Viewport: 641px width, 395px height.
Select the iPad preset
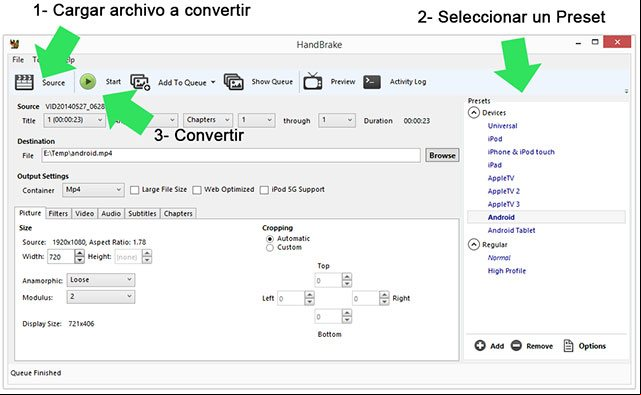[494, 165]
